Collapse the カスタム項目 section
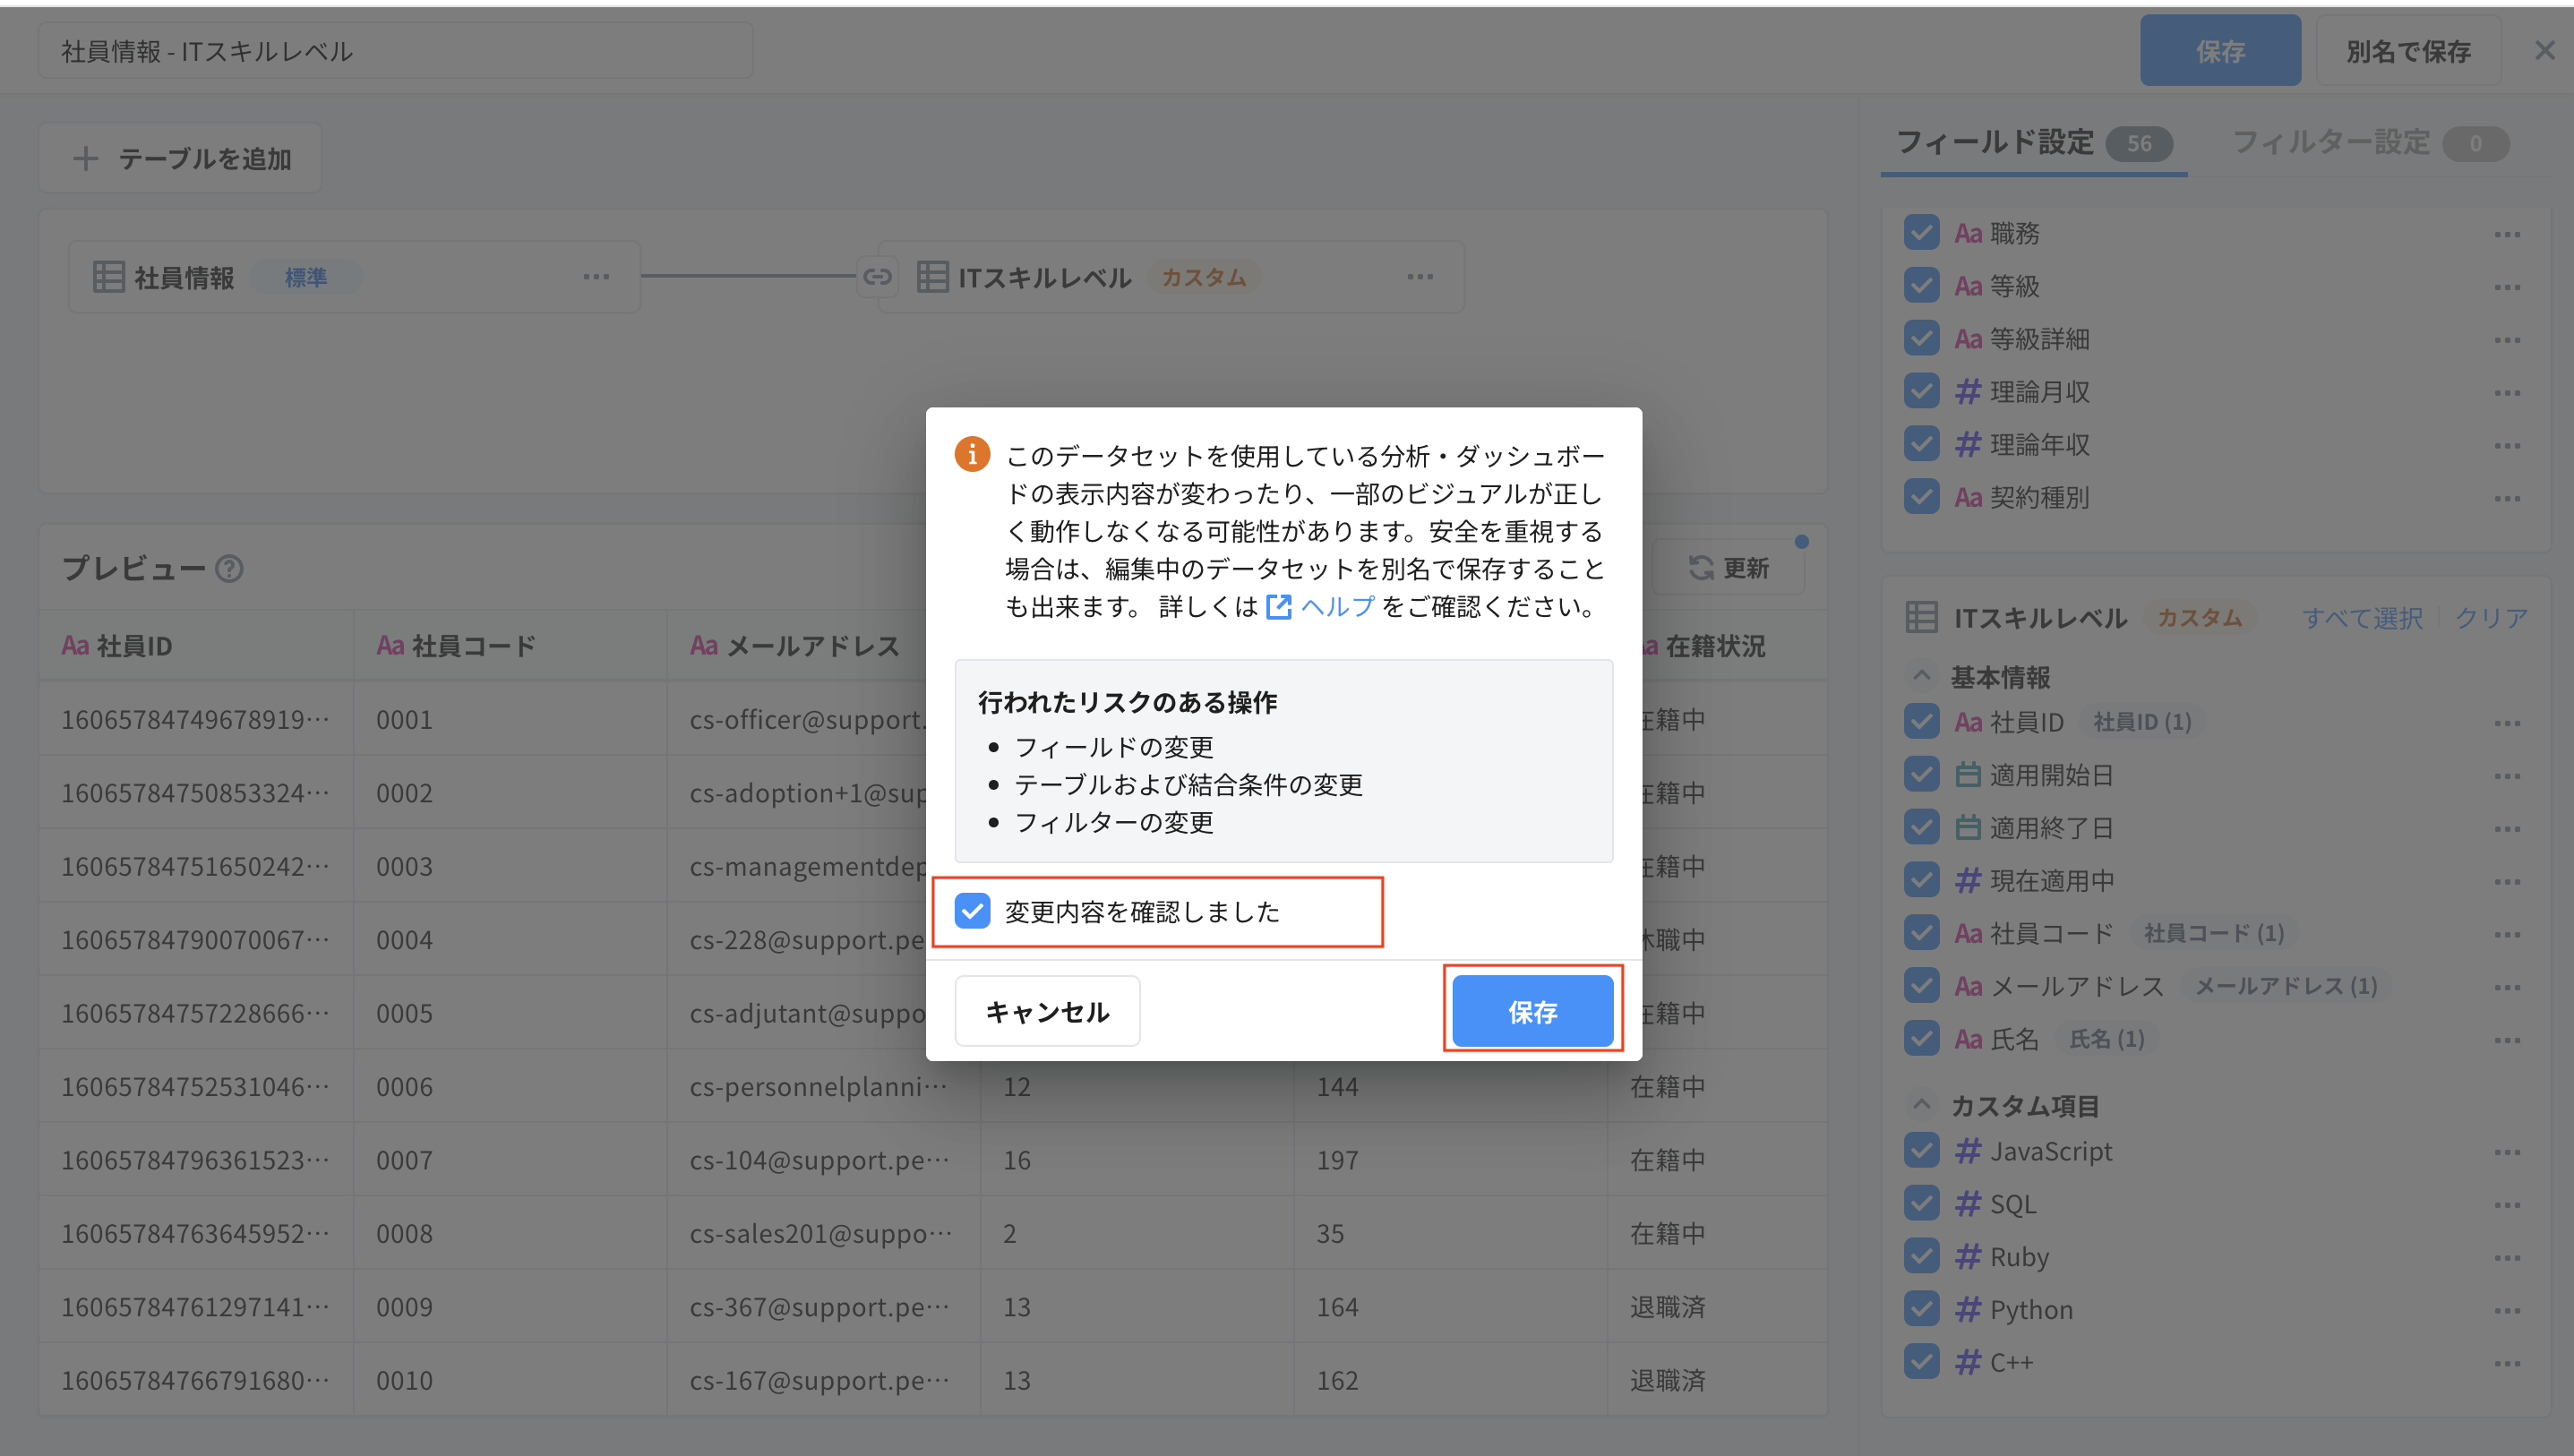This screenshot has width=2574, height=1456. click(1920, 1104)
